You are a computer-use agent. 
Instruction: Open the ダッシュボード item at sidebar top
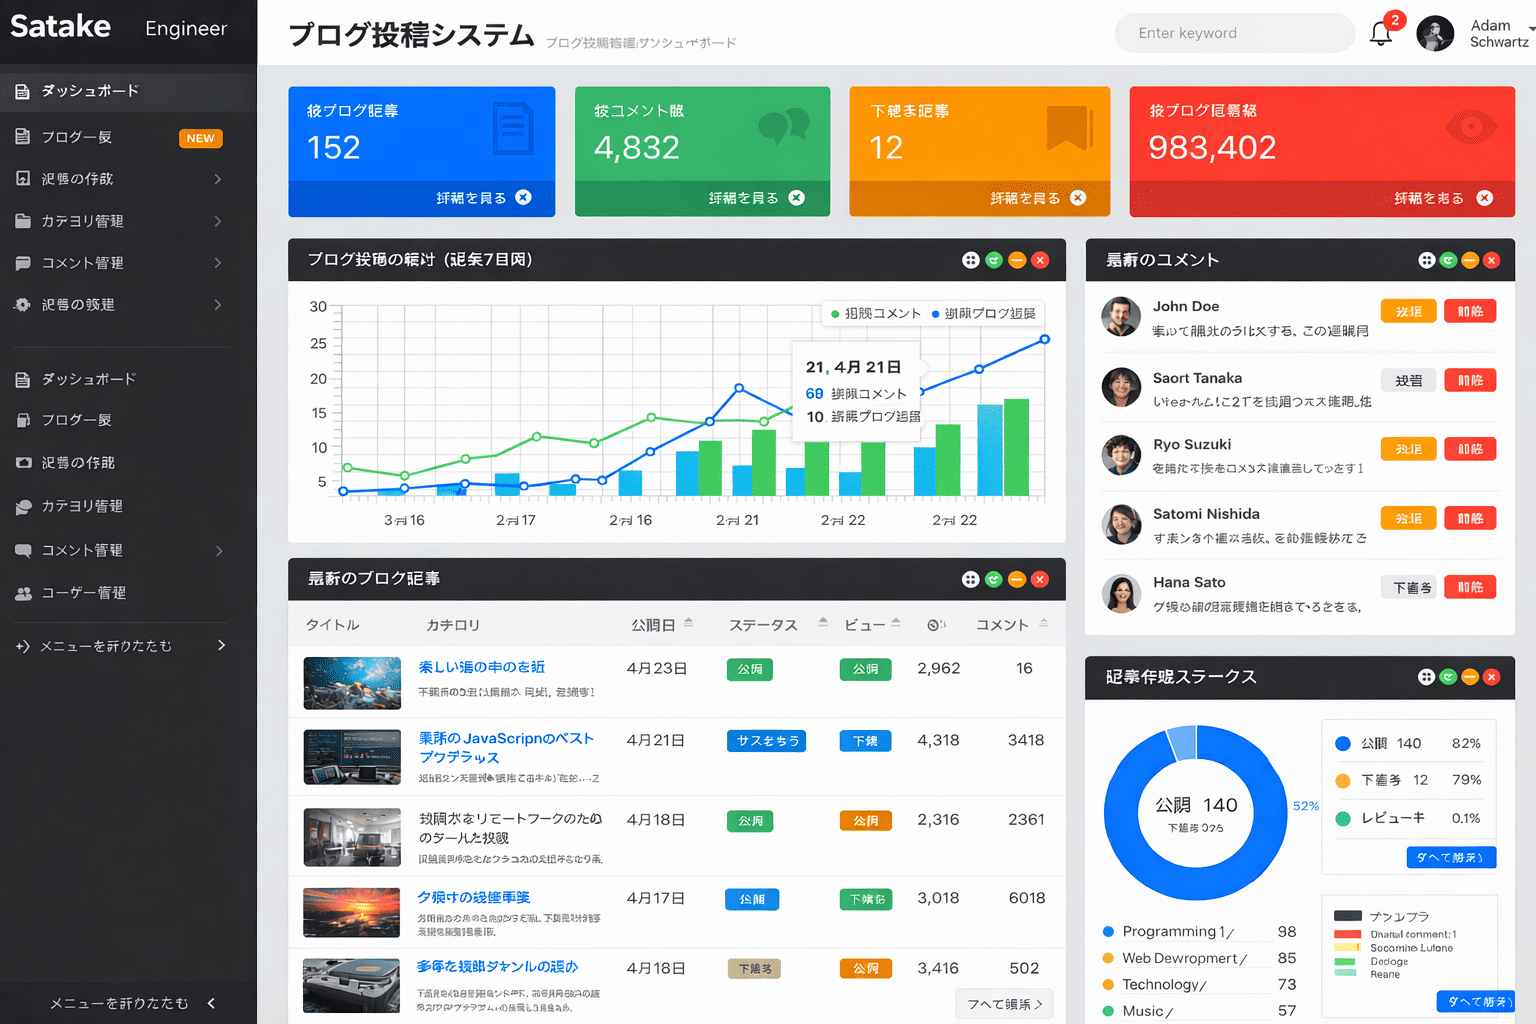90,91
